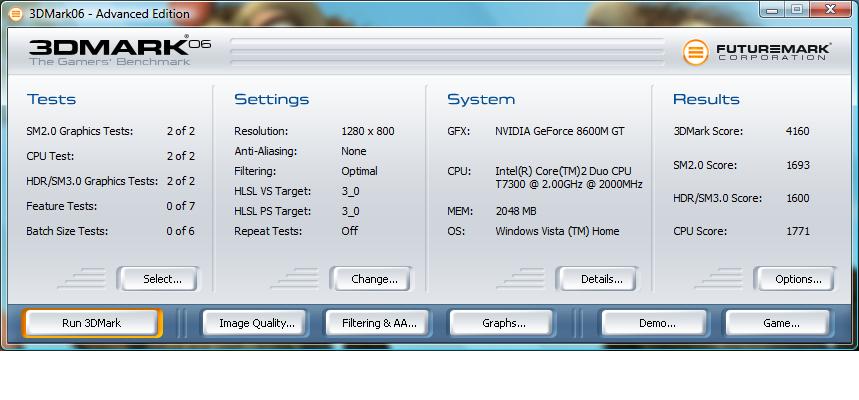Click the Batch Size Tests count 0 of 6
859x400 pixels.
point(181,231)
